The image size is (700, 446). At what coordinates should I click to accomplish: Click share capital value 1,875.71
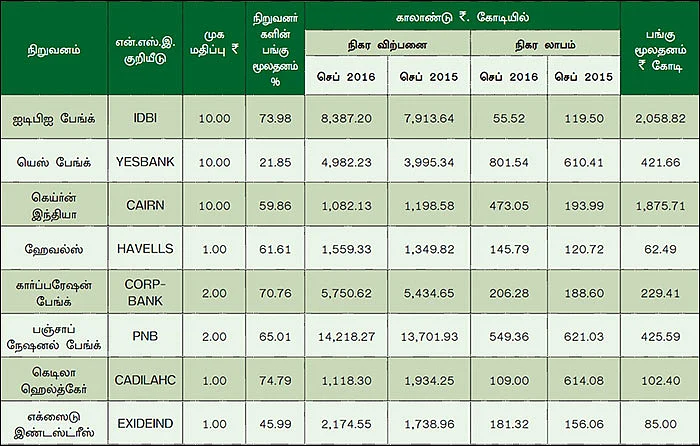[x=660, y=206]
